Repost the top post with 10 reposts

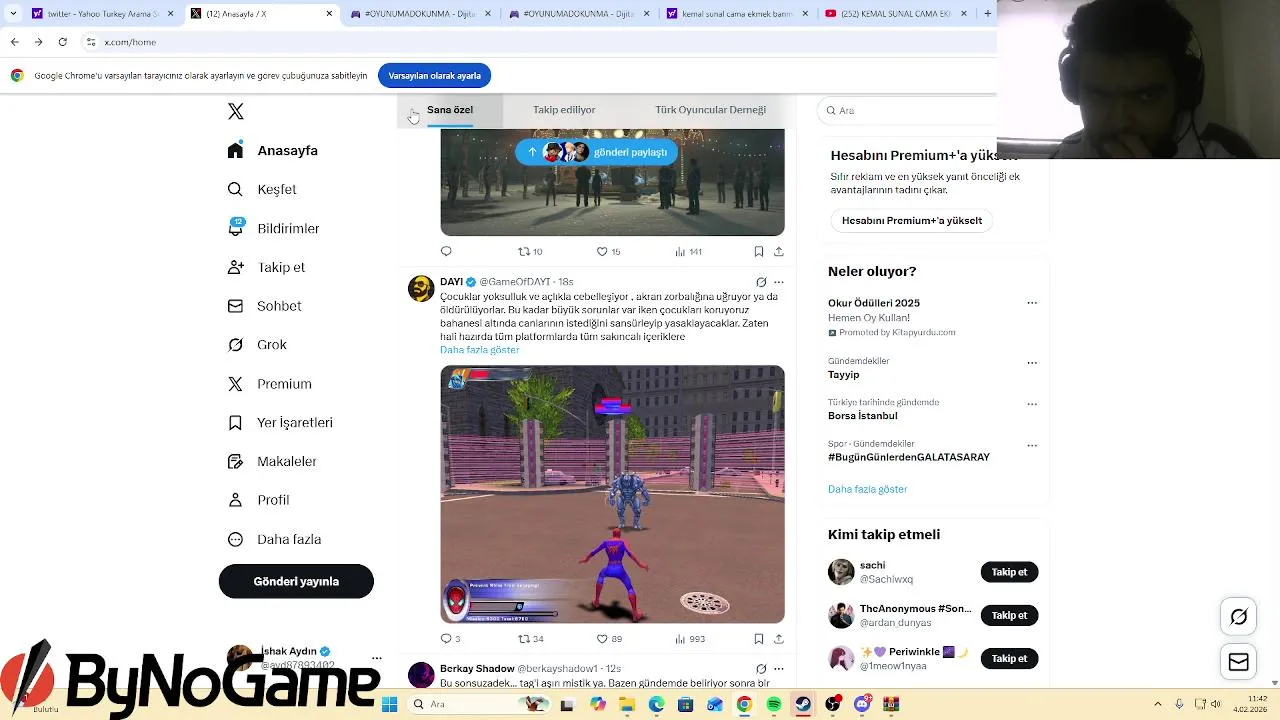click(530, 251)
